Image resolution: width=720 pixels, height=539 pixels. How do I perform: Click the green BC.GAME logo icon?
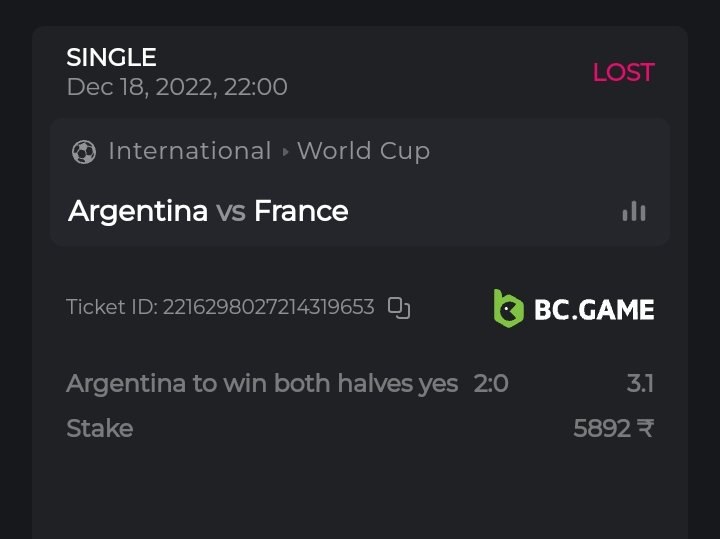[508, 308]
